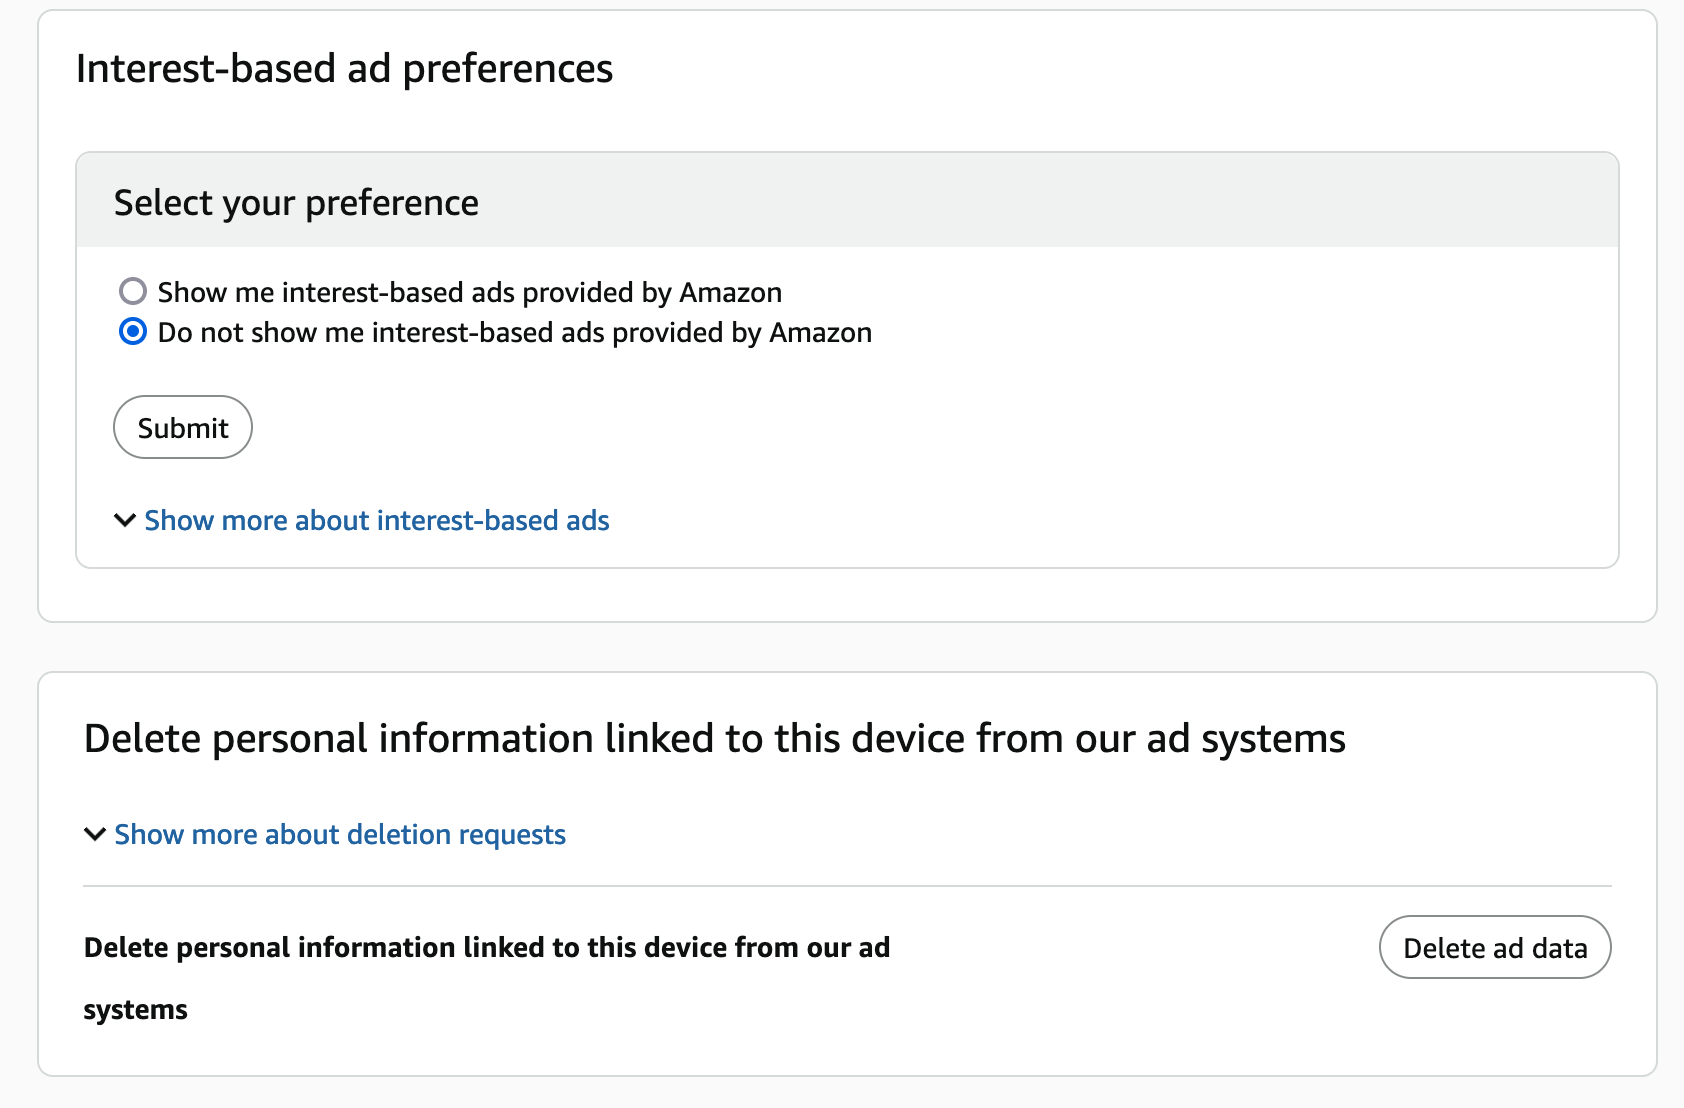
Task: Click the word "systems" under the bold row label
Action: (x=136, y=1010)
